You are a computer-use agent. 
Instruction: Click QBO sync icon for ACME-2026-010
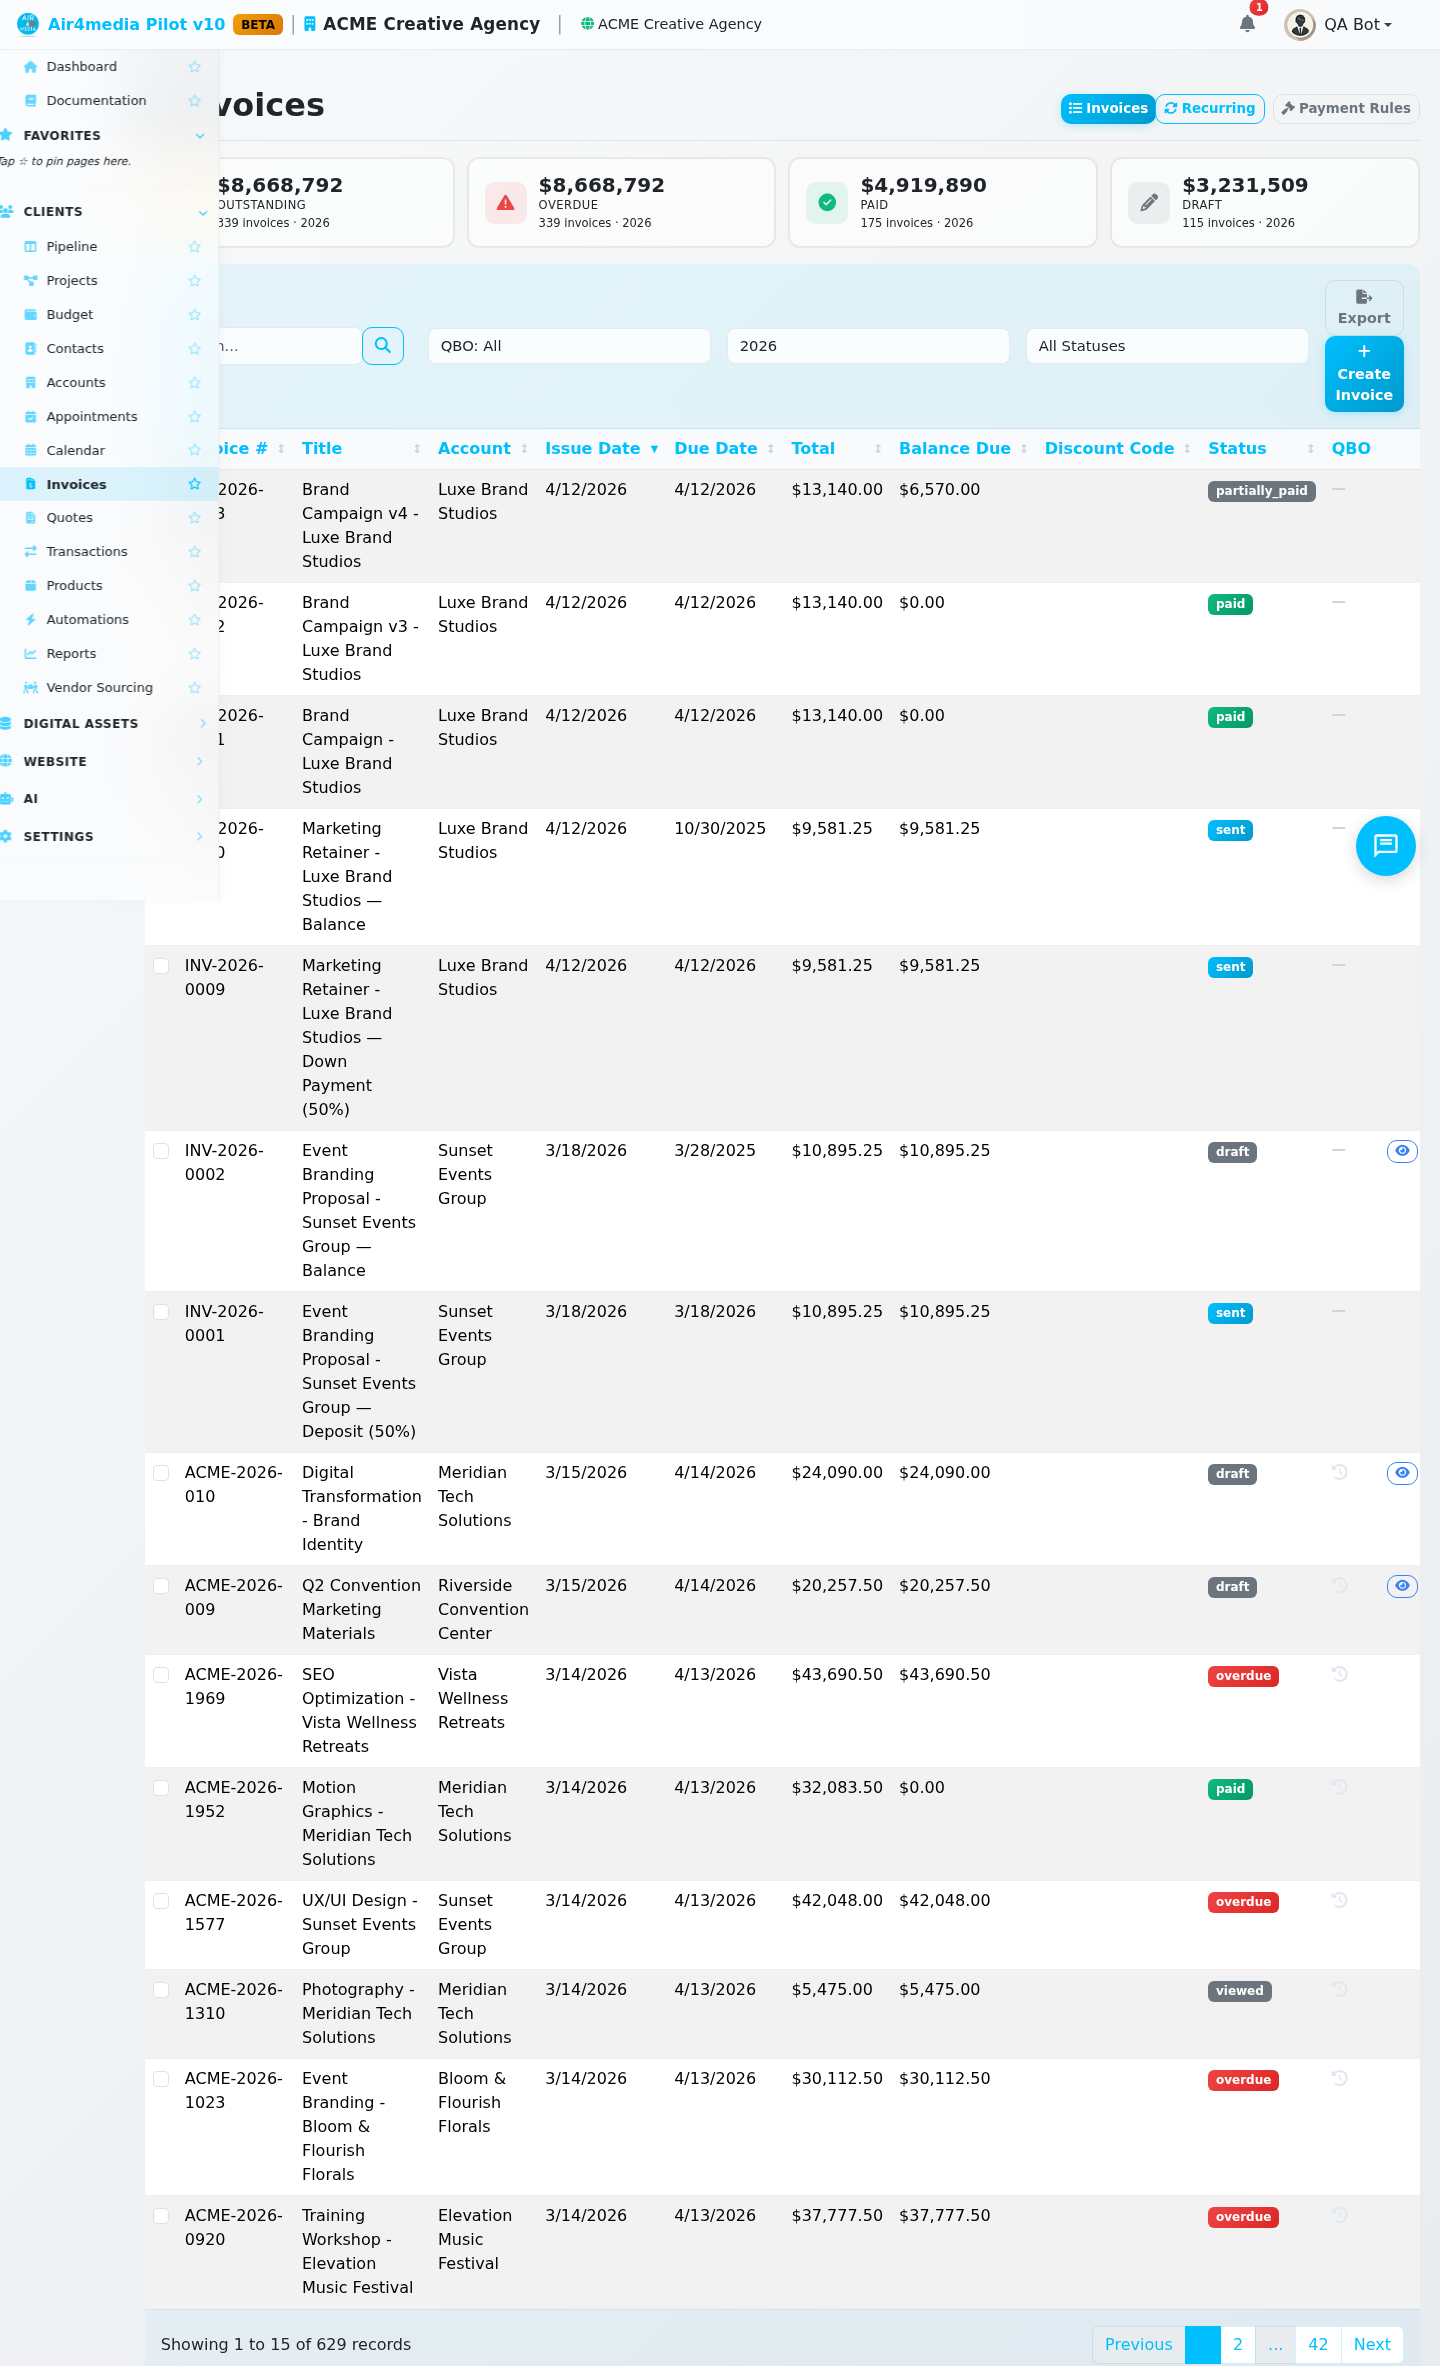1339,1472
